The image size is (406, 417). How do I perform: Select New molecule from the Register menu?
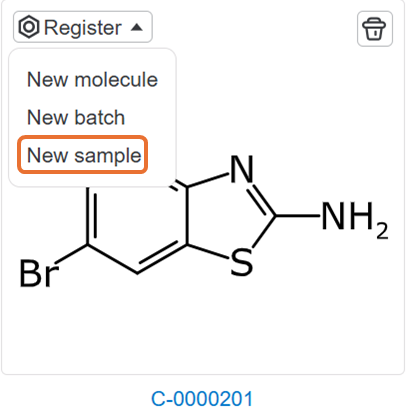pos(92,80)
